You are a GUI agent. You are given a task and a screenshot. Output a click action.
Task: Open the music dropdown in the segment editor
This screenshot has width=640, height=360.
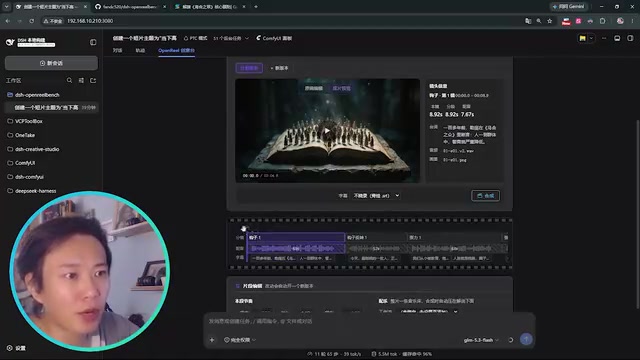pos(429,311)
